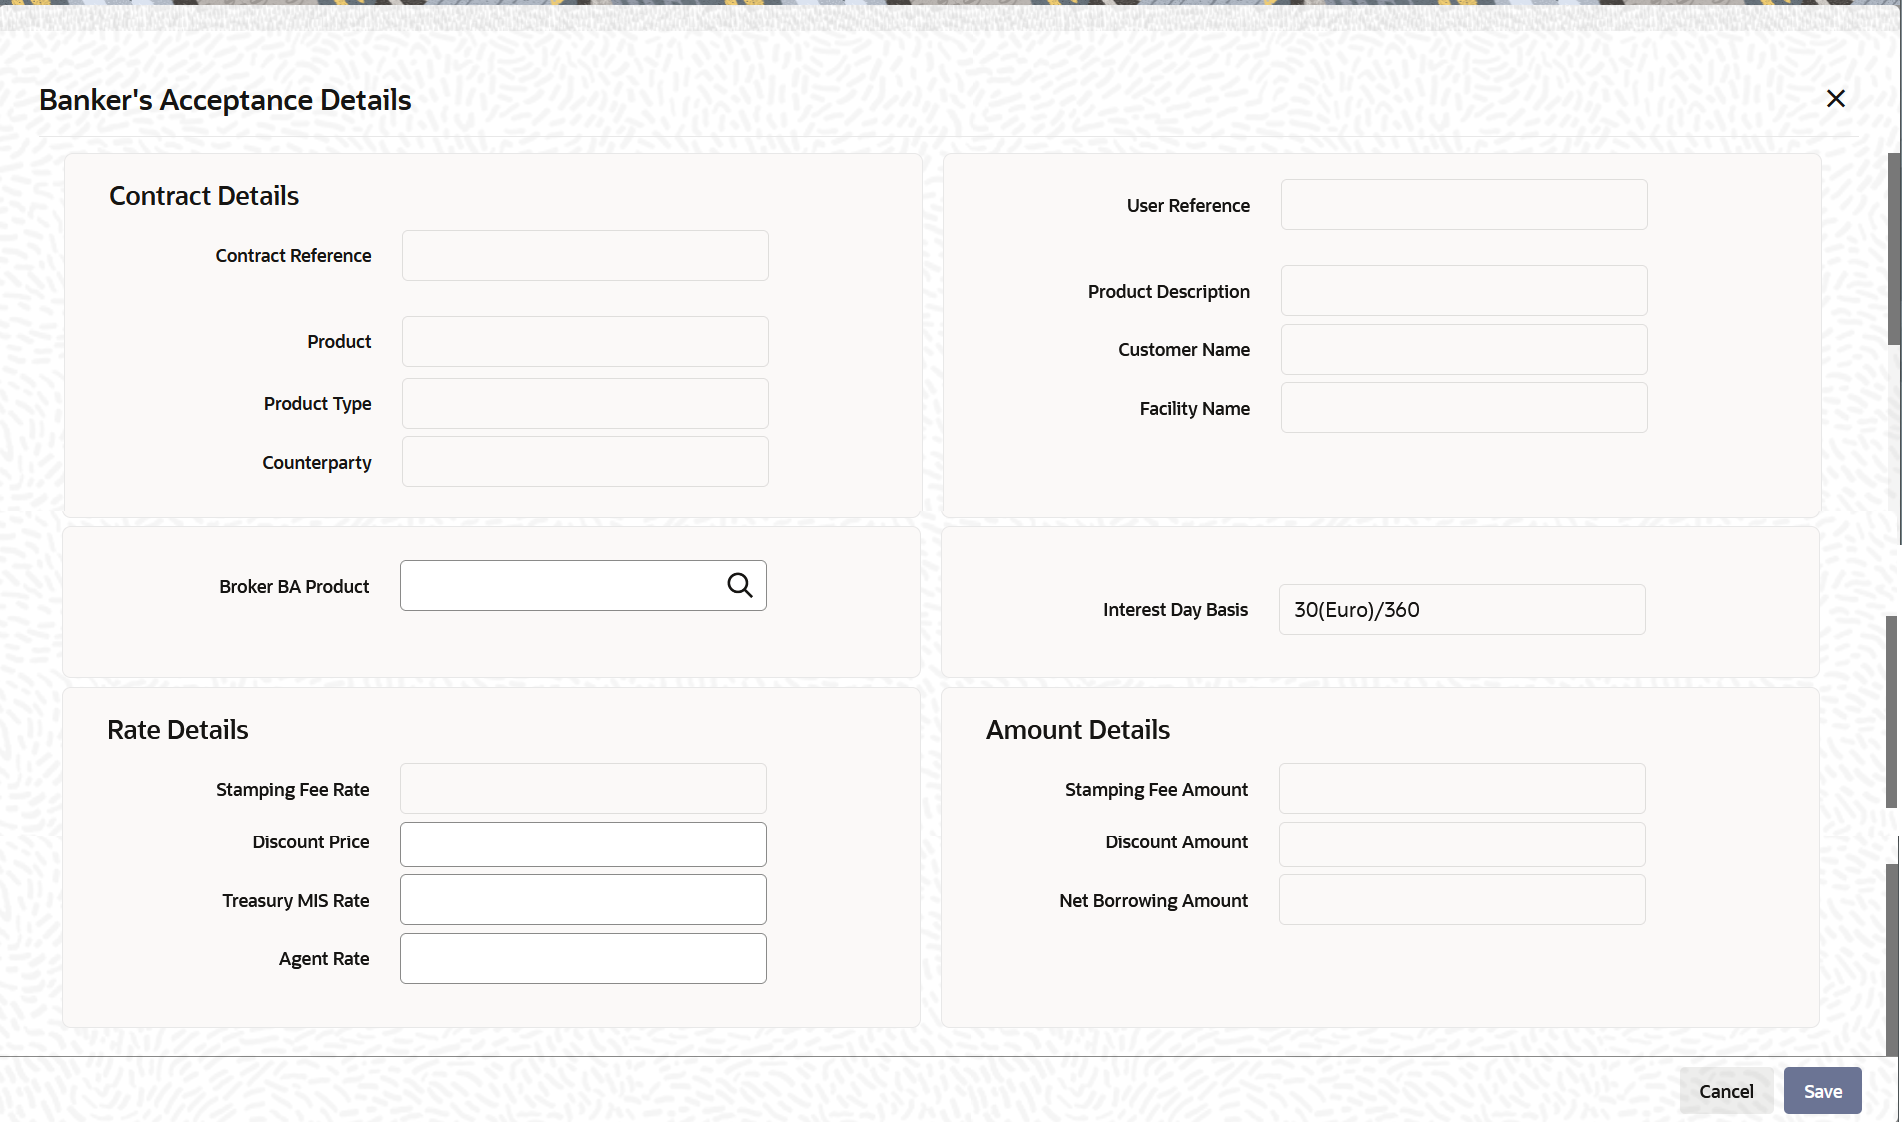This screenshot has width=1902, height=1122.
Task: Click the Discount Price label
Action: [311, 842]
